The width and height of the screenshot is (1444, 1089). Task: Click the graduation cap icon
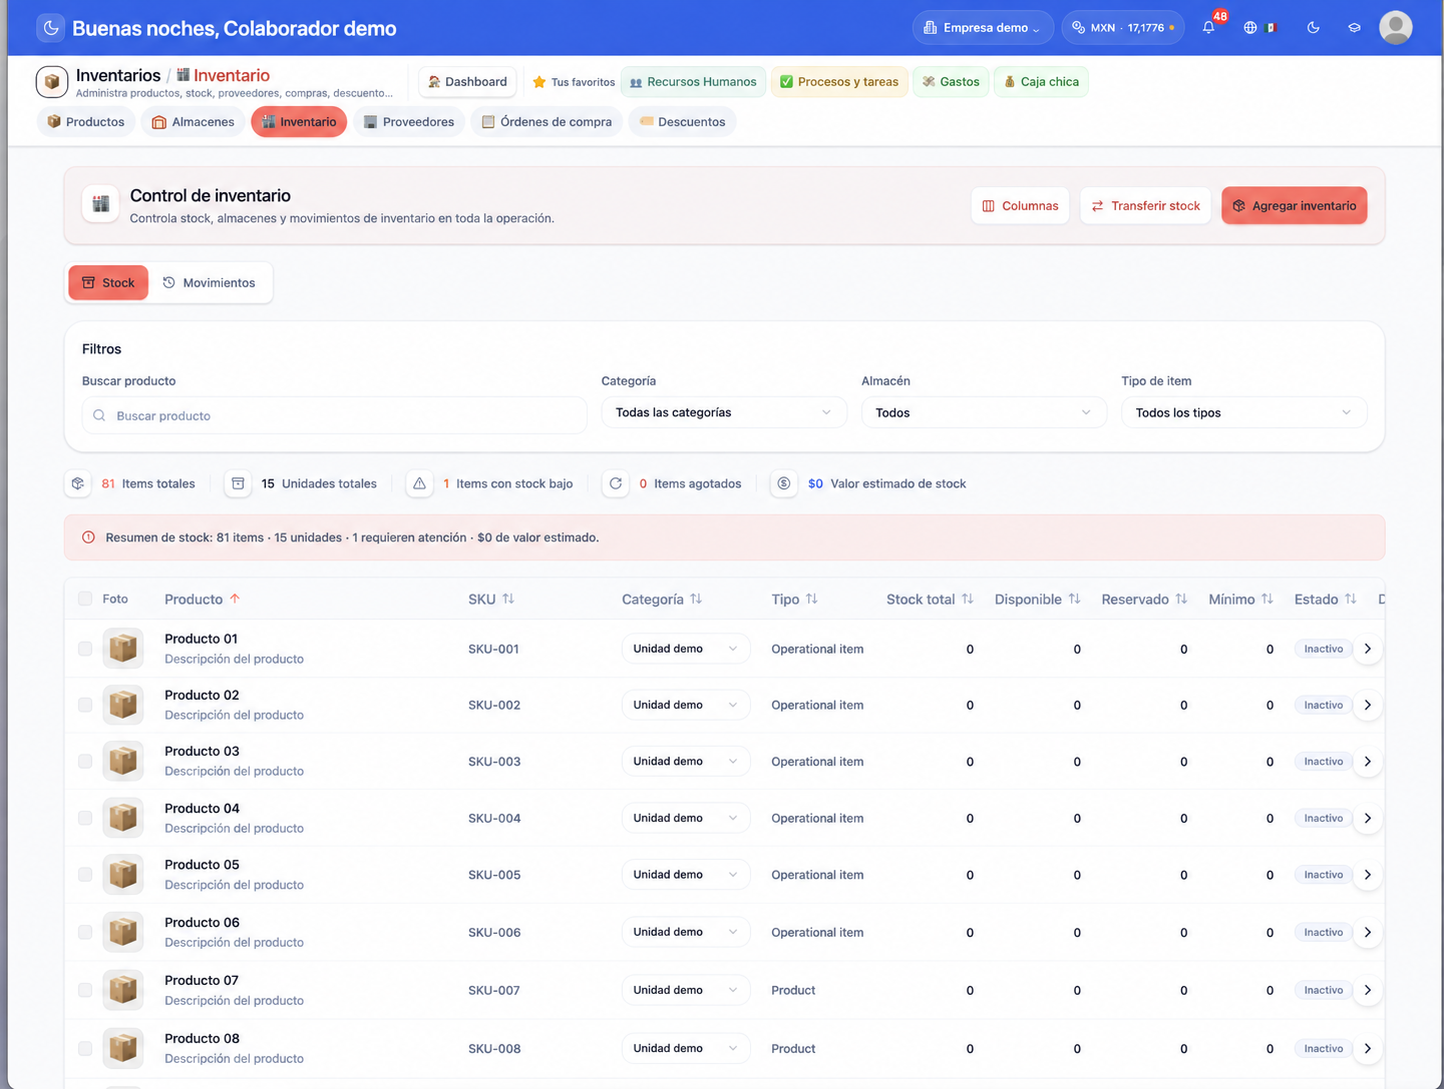1354,28
